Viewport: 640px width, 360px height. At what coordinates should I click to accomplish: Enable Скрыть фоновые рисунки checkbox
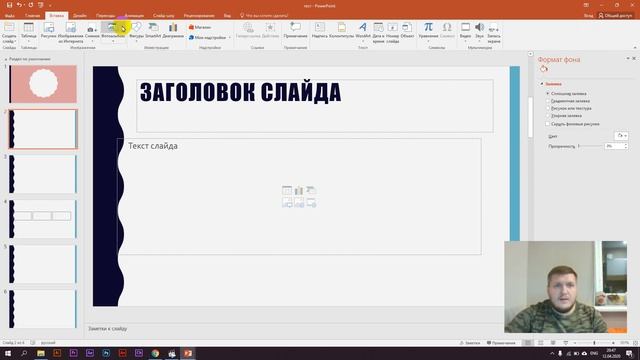[548, 124]
